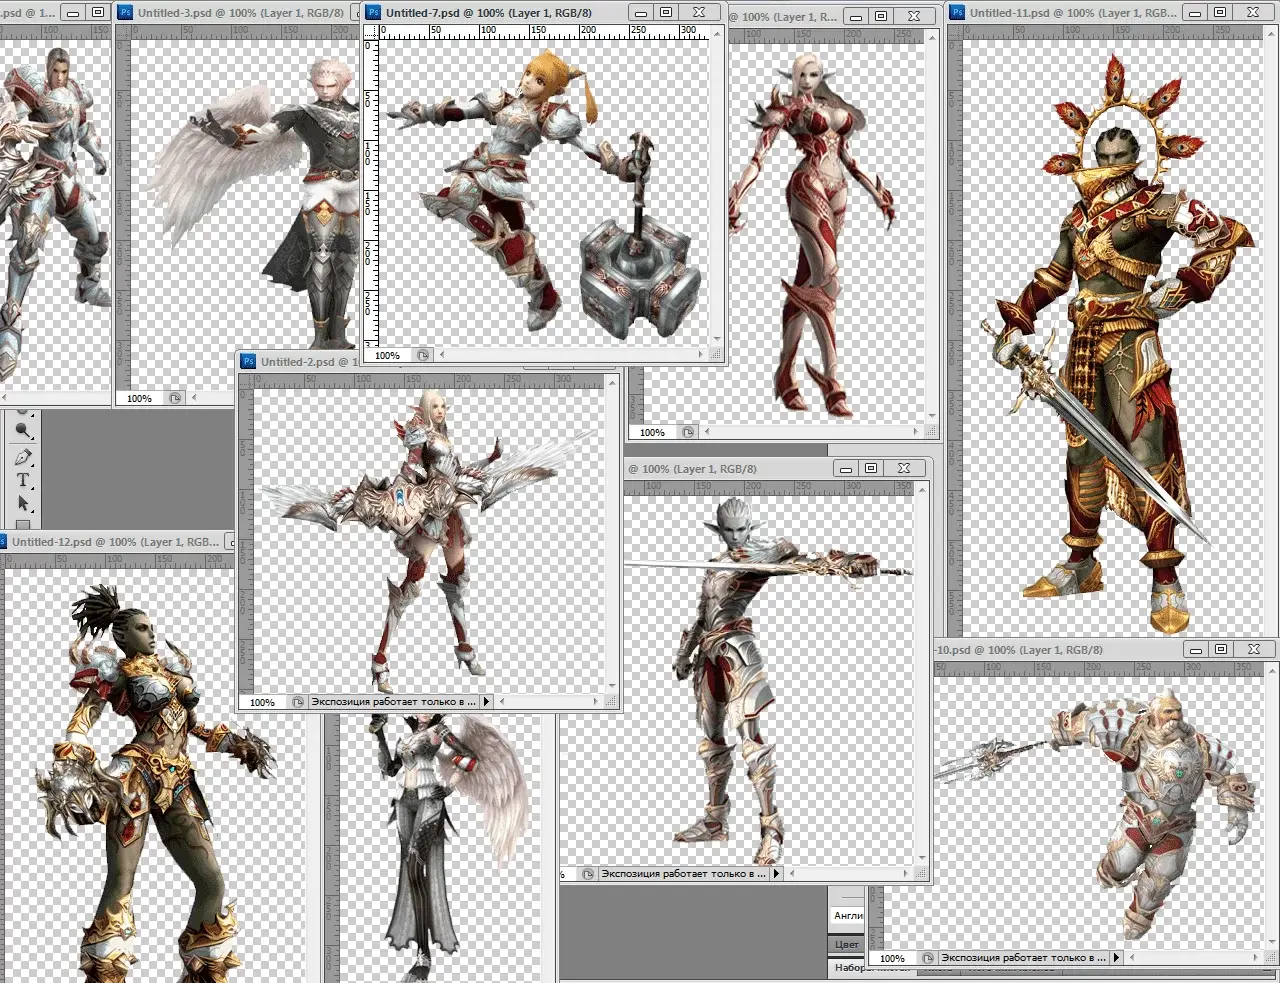Click Экспозиция status text in Untitled-2 window

(394, 702)
